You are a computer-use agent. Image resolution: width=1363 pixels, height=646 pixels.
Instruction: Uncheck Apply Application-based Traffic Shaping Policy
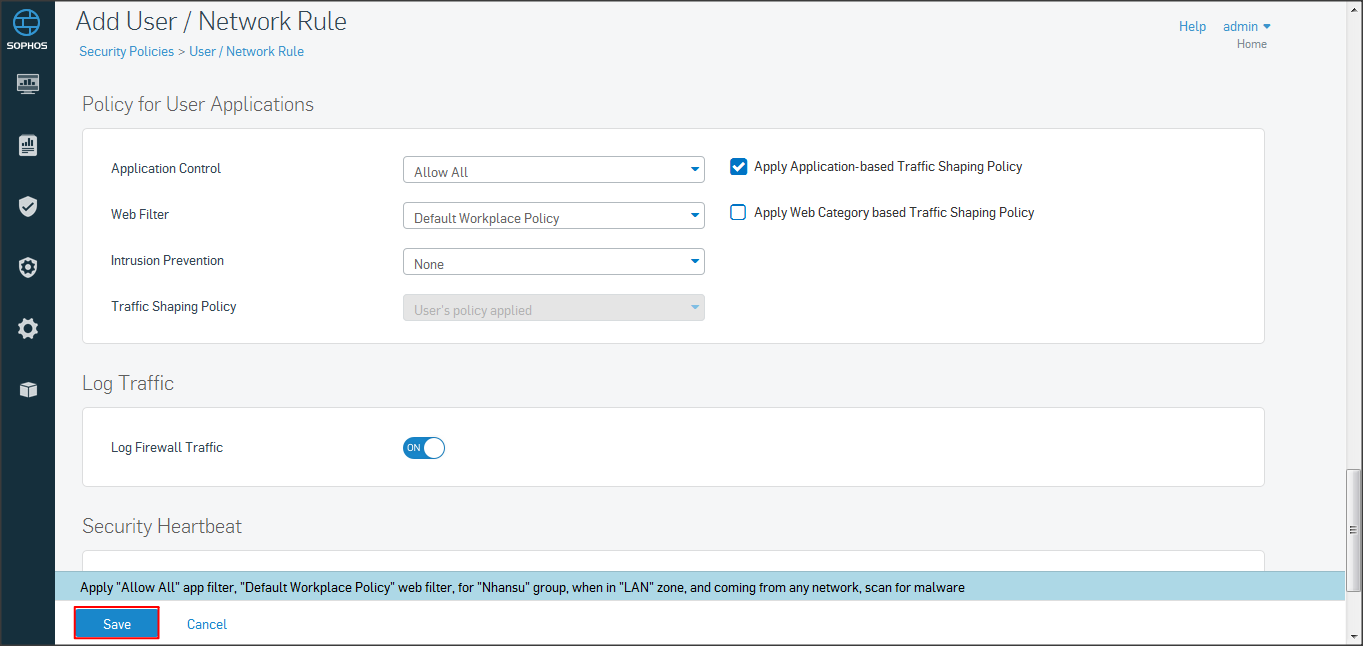coord(739,167)
